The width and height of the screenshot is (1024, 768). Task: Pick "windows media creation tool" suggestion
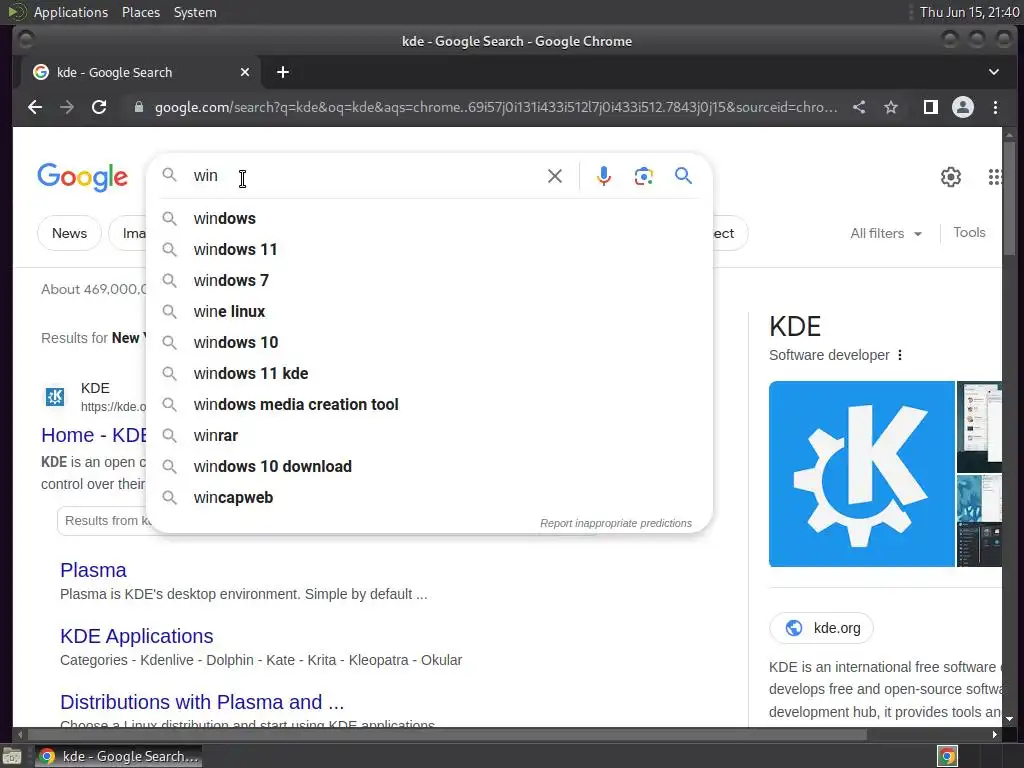tap(429, 405)
